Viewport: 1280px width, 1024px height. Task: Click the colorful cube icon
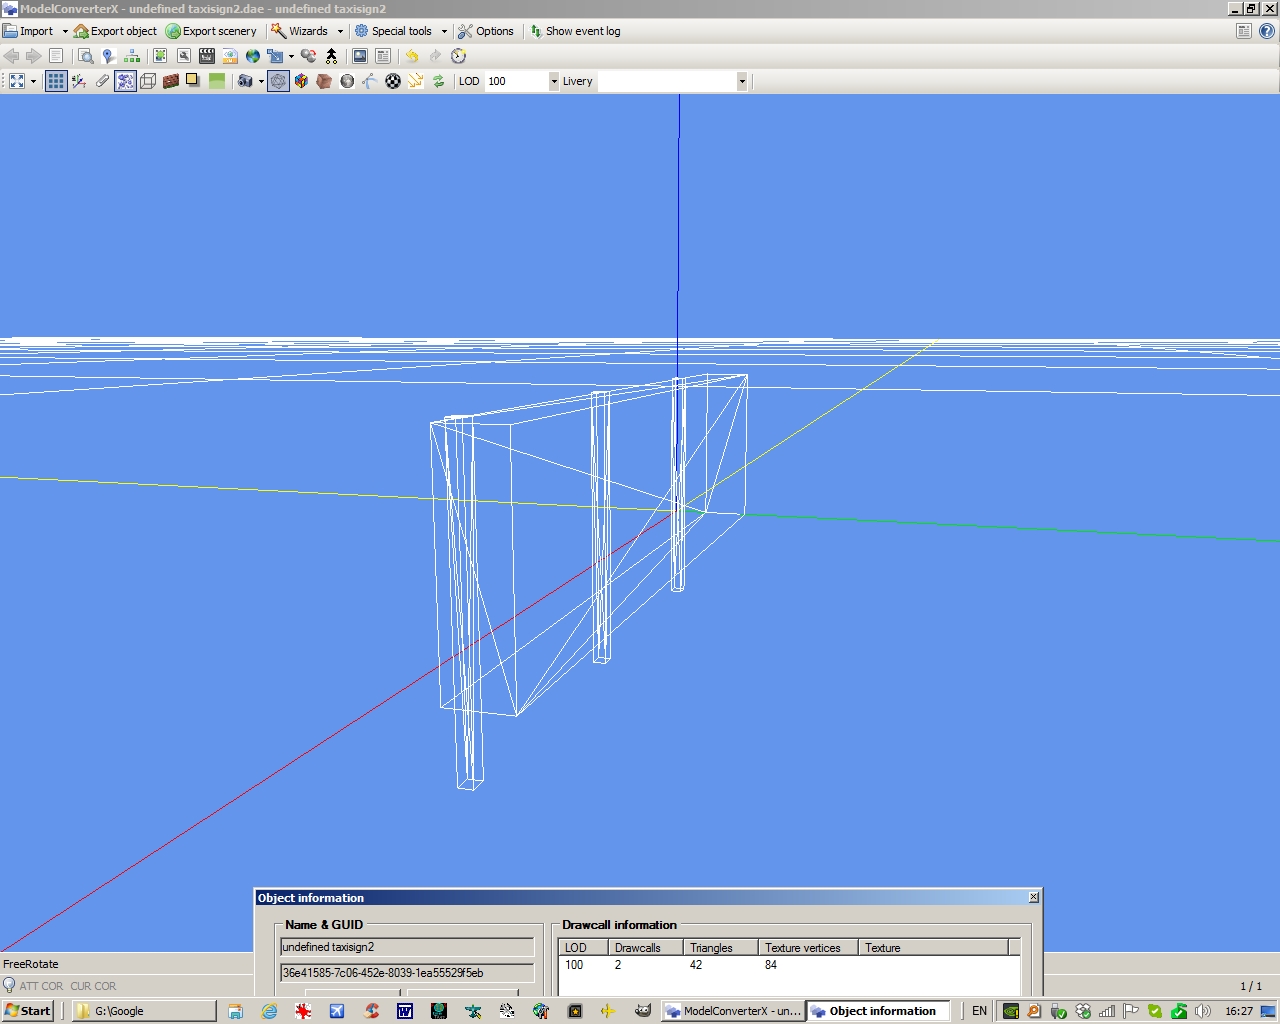(301, 81)
